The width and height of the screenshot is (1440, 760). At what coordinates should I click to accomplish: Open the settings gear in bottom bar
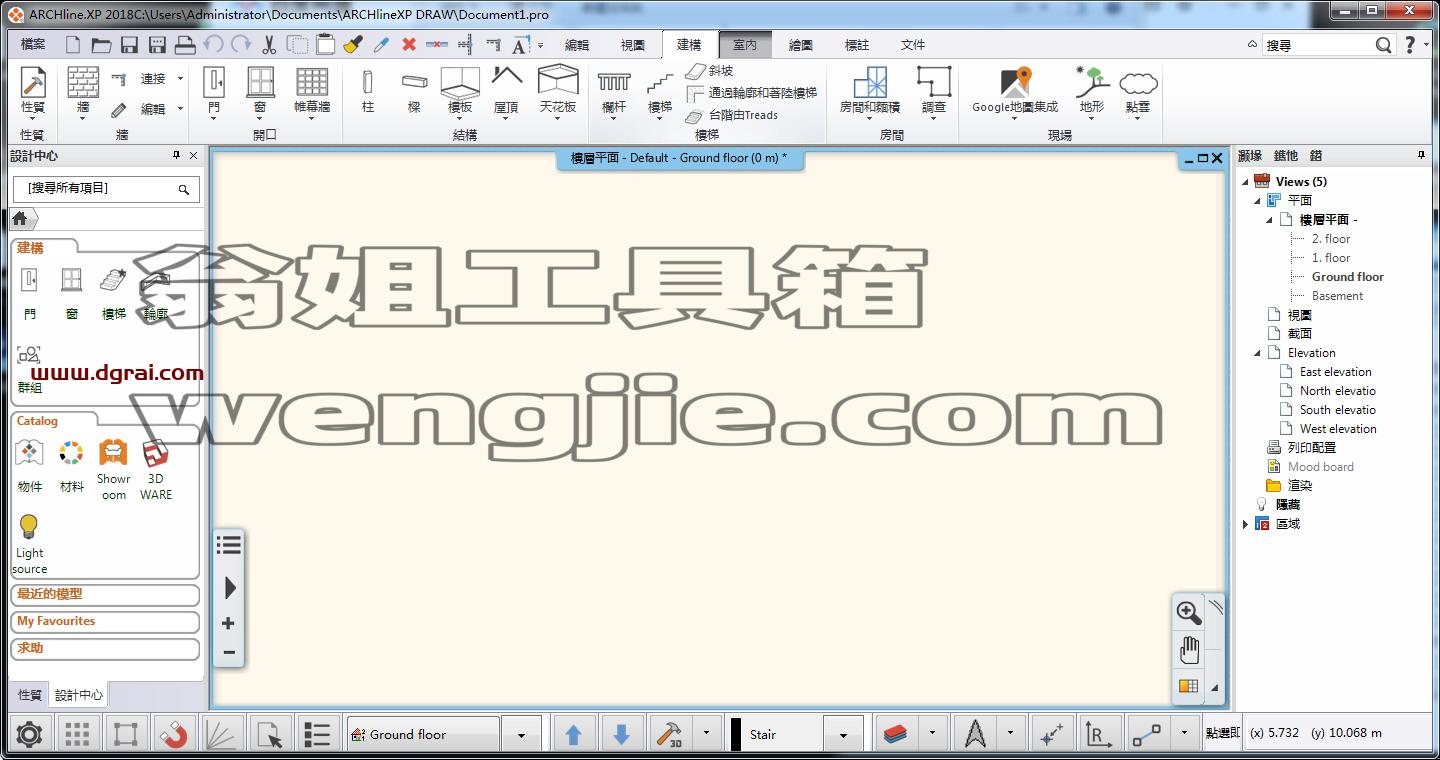click(30, 735)
